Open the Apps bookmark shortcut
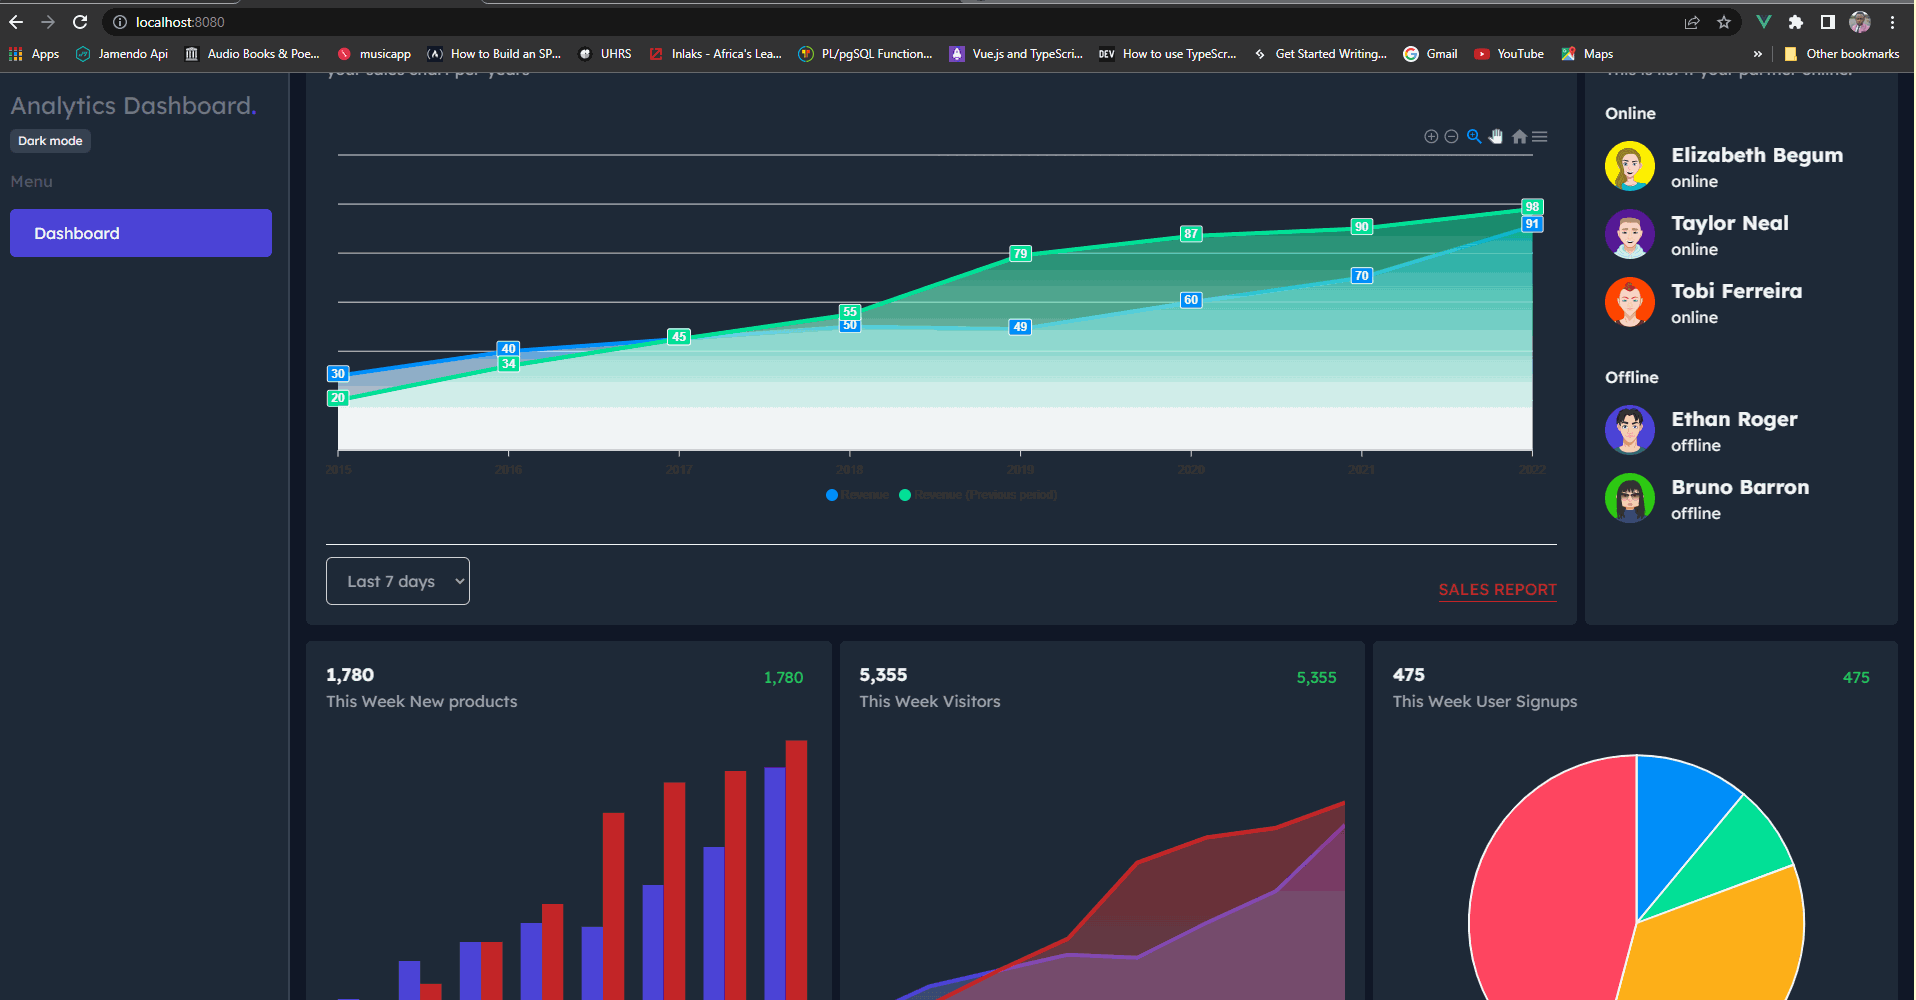Viewport: 1916px width, 1000px height. pyautogui.click(x=34, y=54)
